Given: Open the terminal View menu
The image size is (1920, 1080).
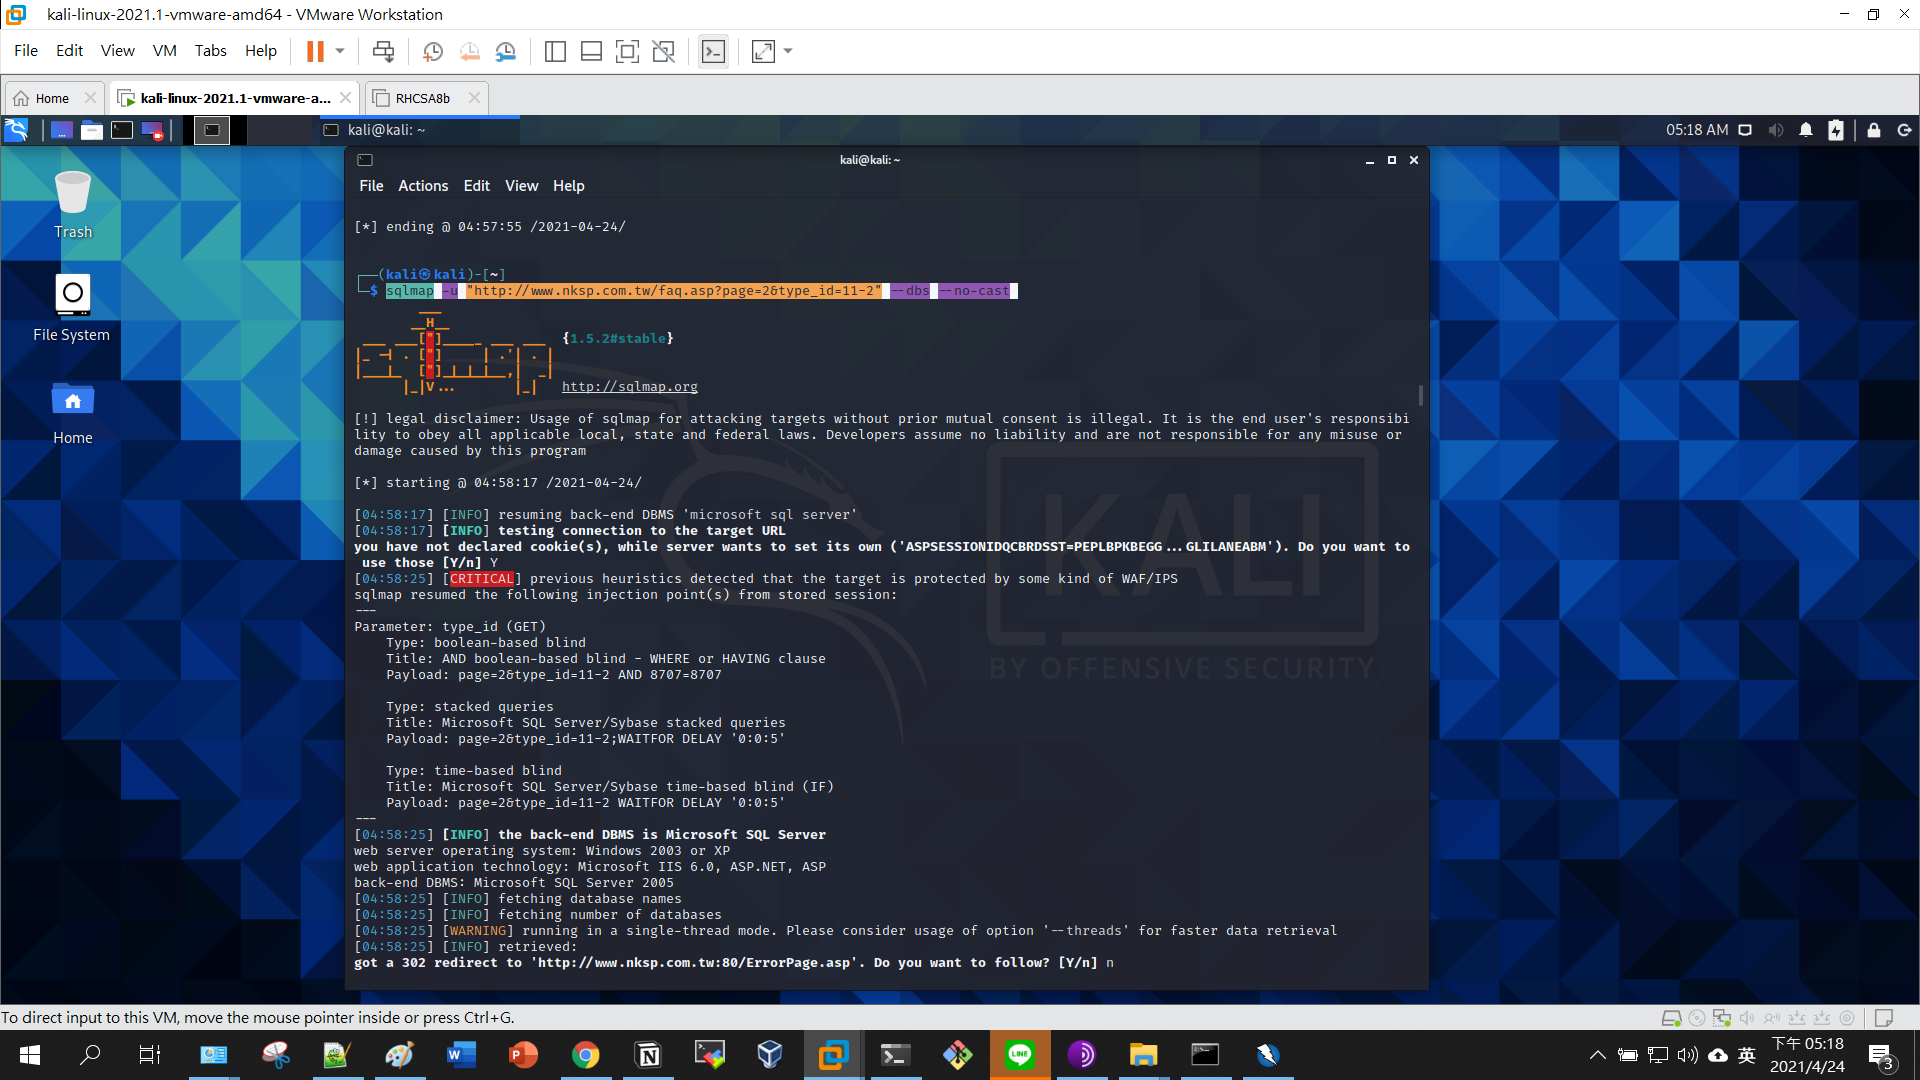Looking at the screenshot, I should [x=521, y=186].
